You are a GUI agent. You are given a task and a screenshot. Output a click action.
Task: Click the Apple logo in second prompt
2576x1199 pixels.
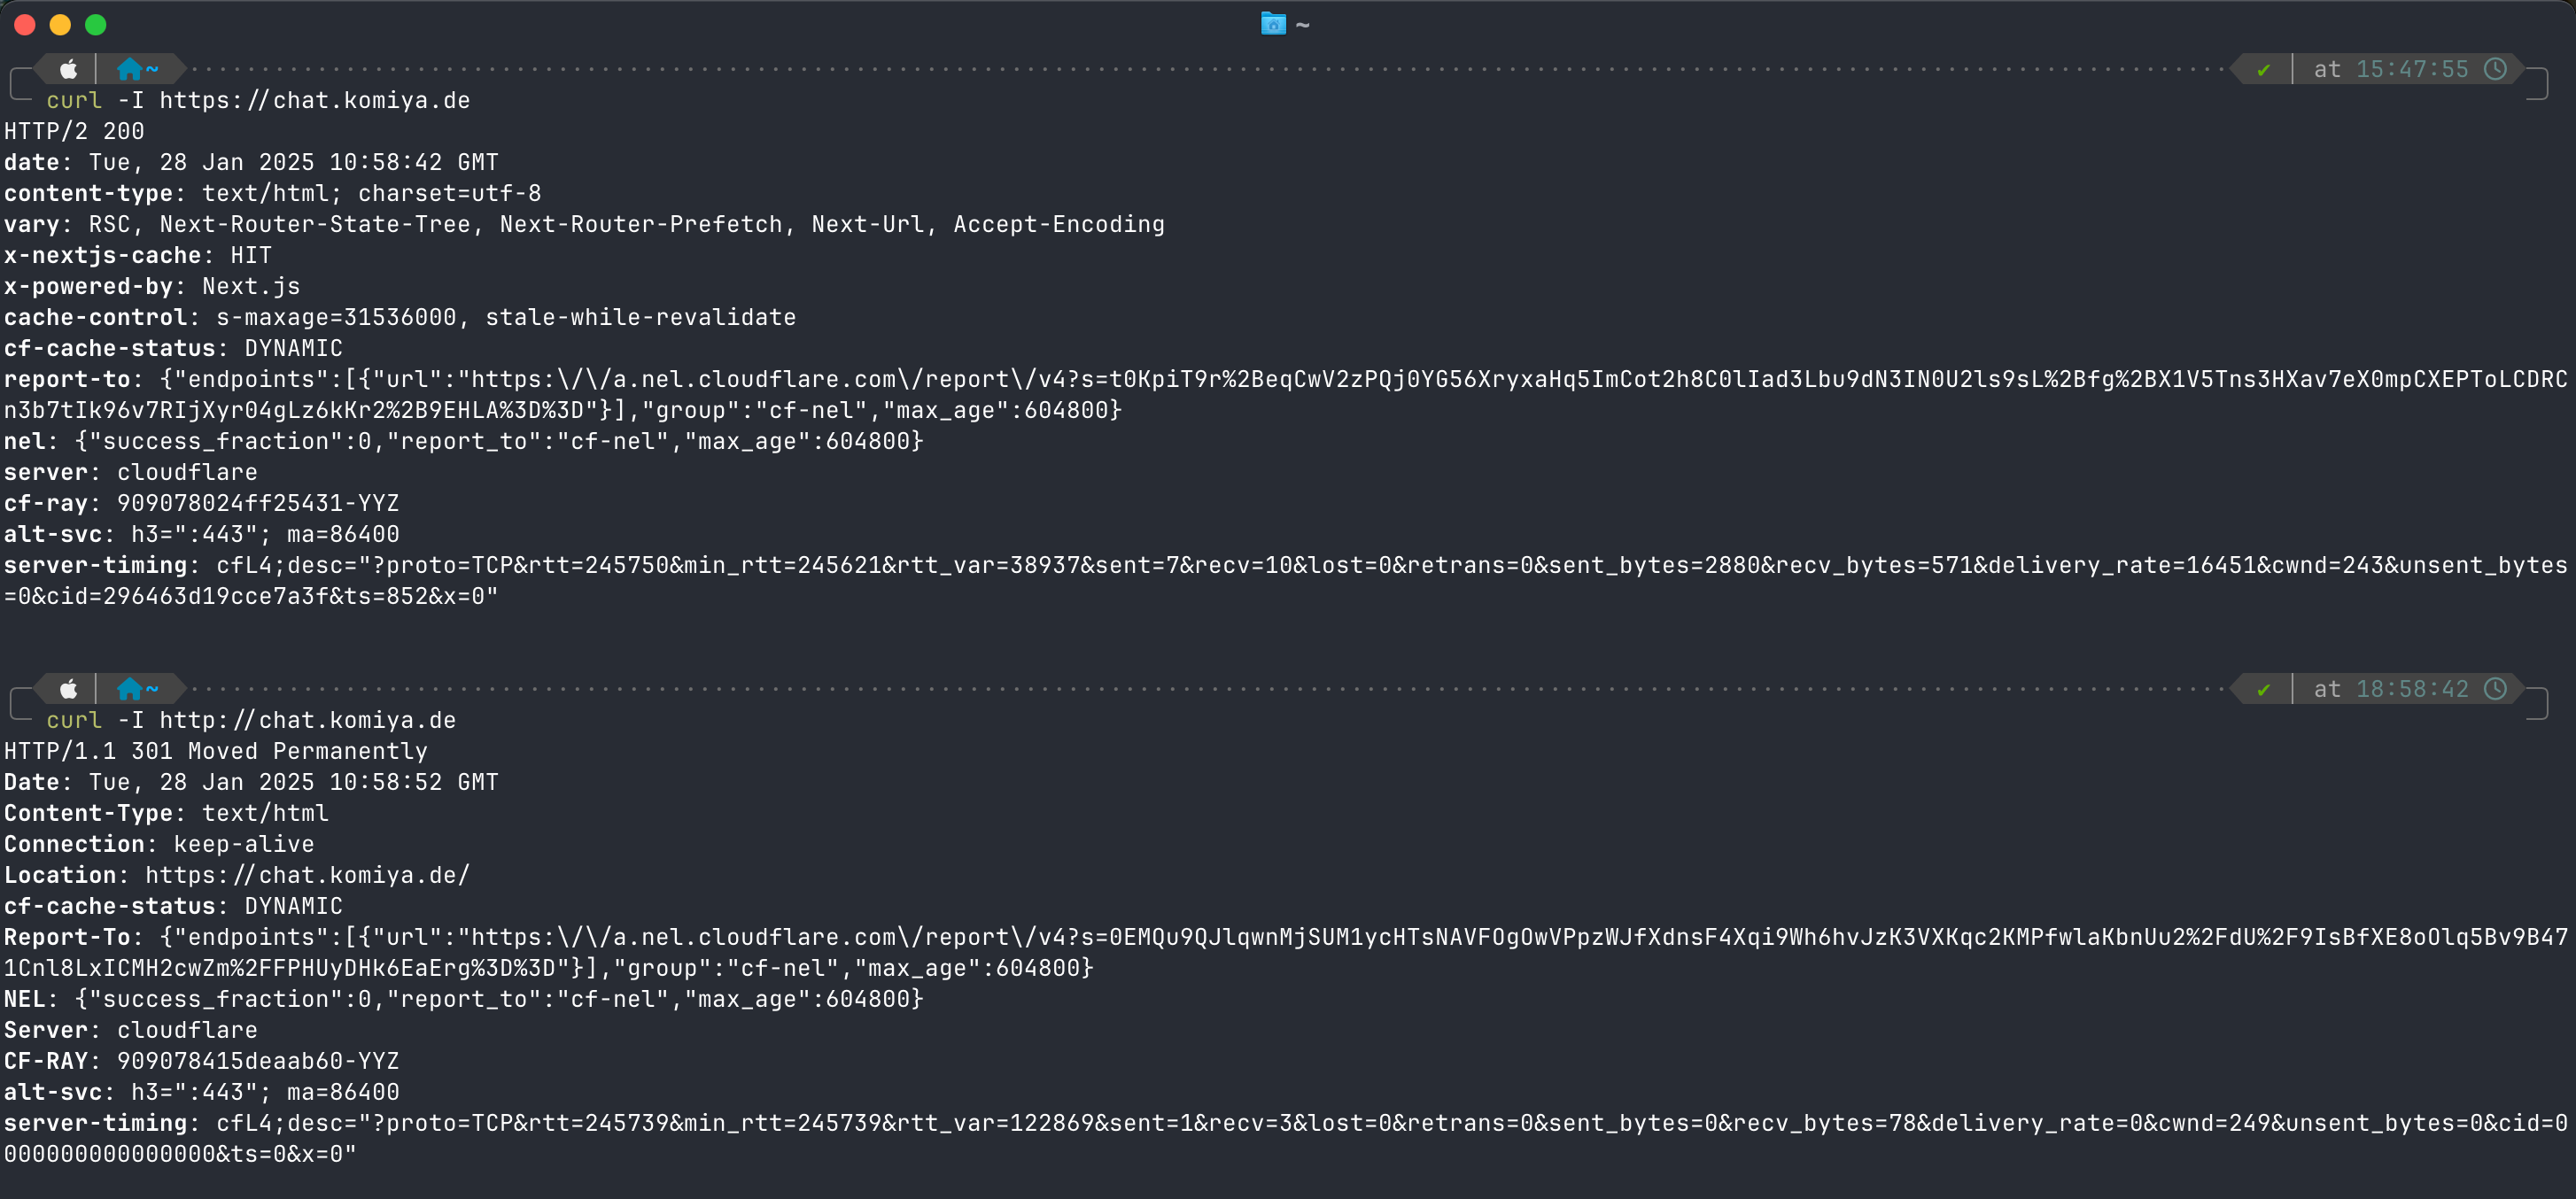coord(68,689)
